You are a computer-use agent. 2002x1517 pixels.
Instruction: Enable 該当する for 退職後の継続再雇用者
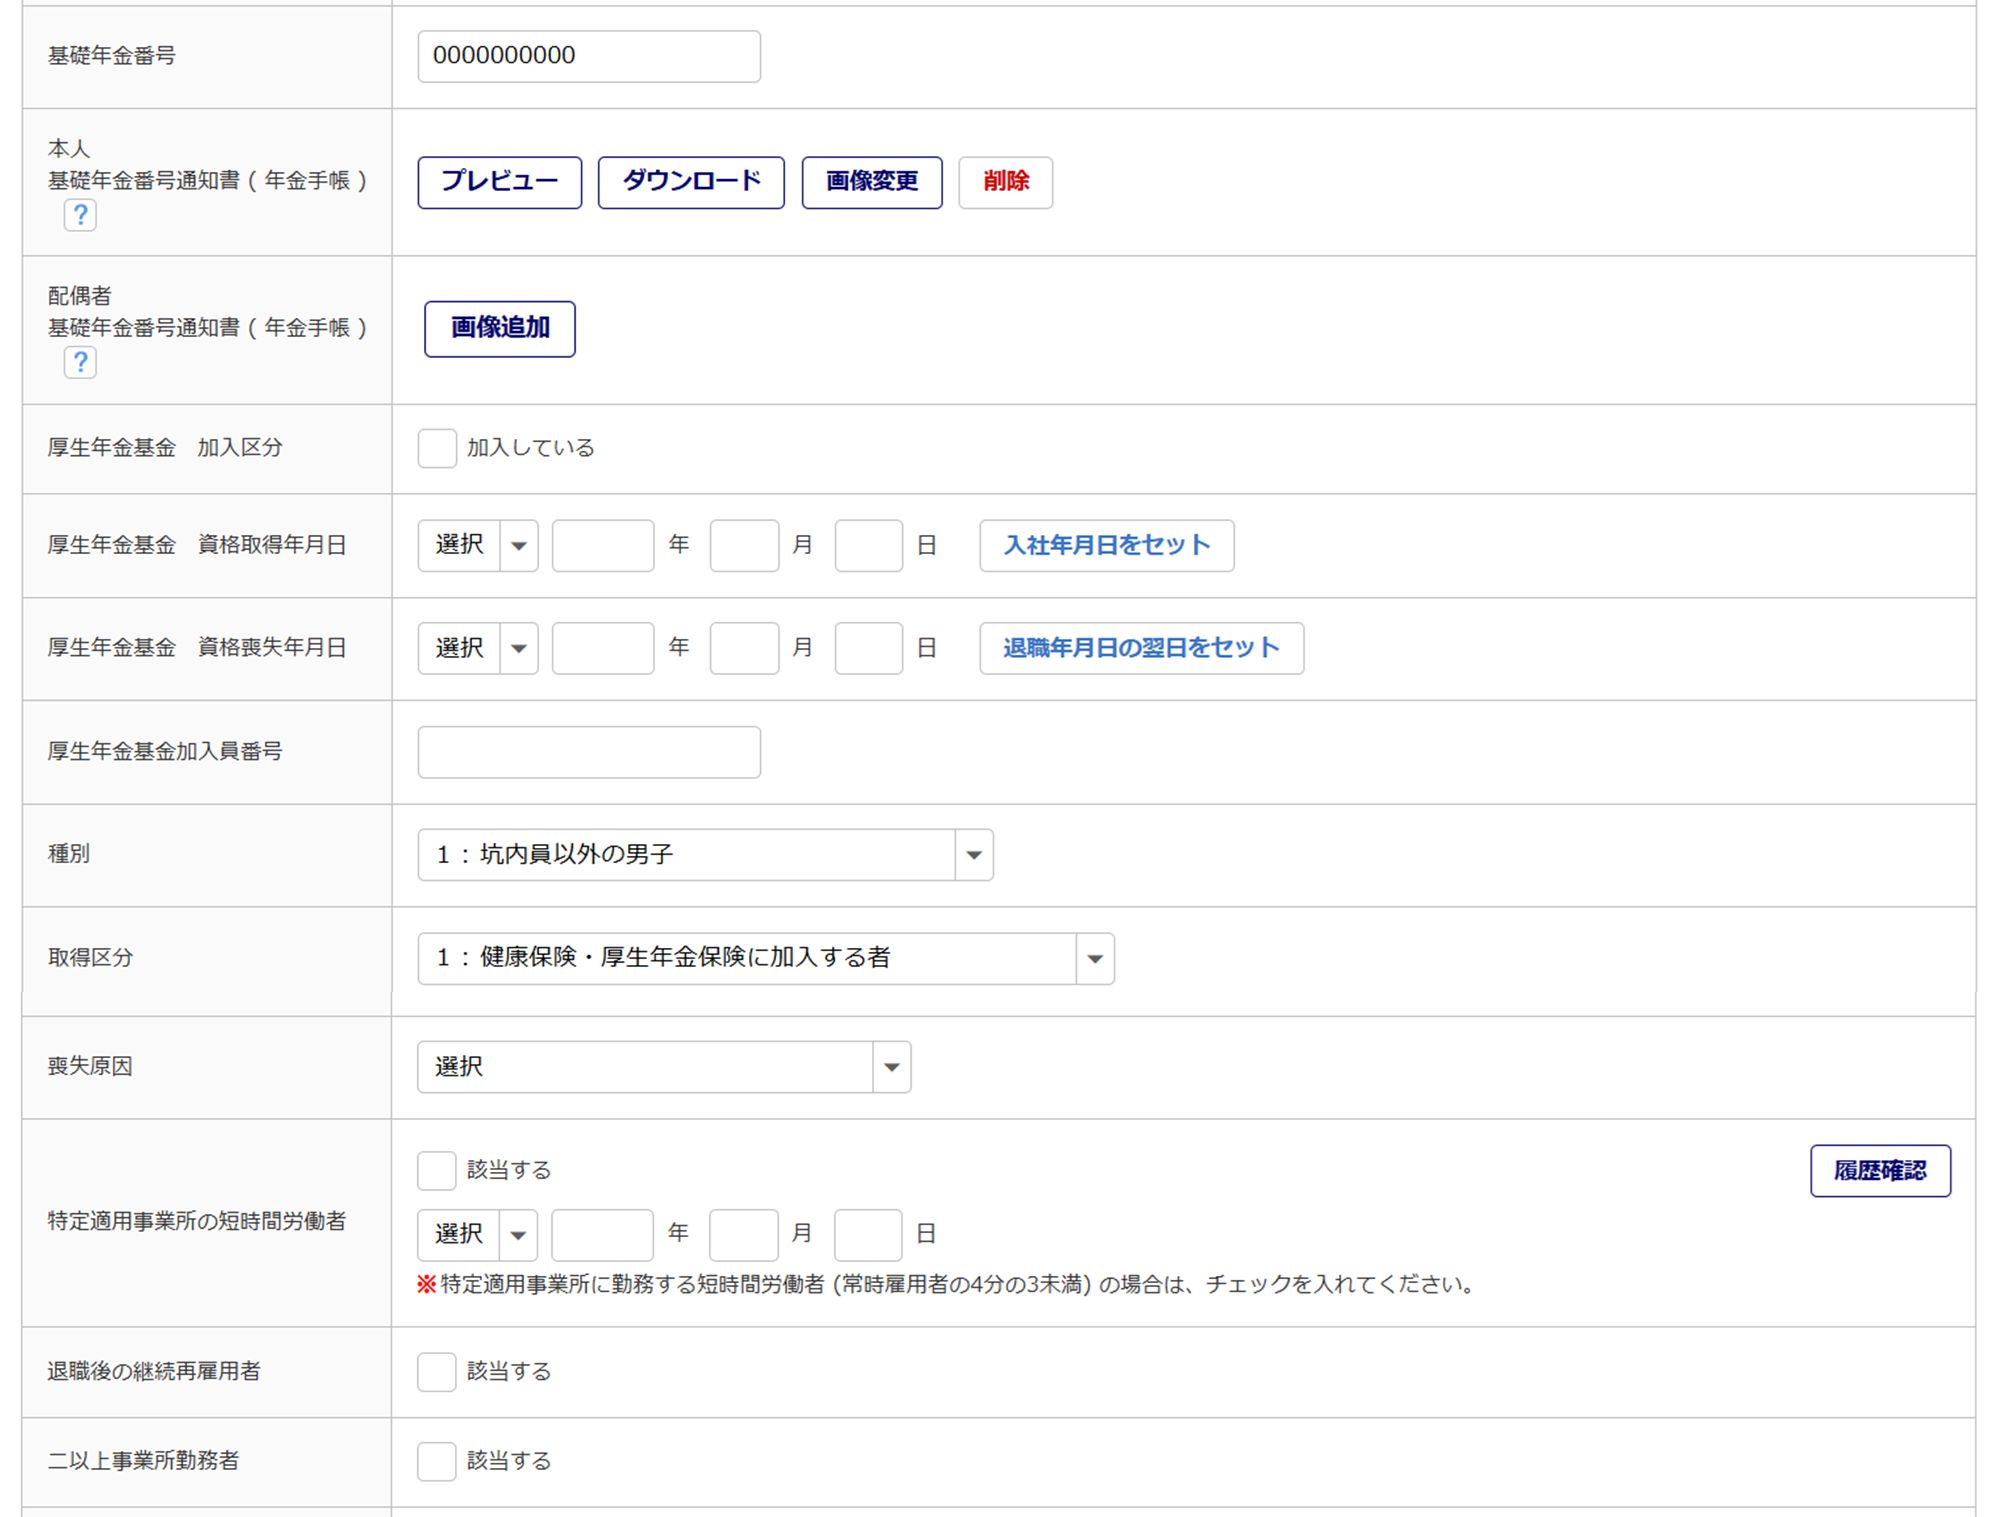pos(436,1371)
